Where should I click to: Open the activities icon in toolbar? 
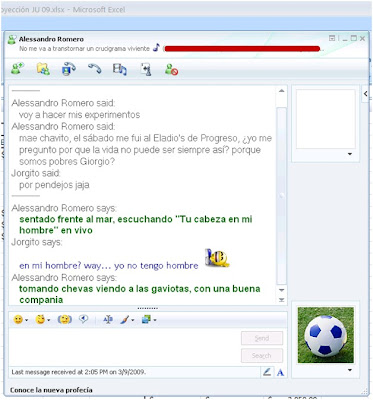click(120, 69)
